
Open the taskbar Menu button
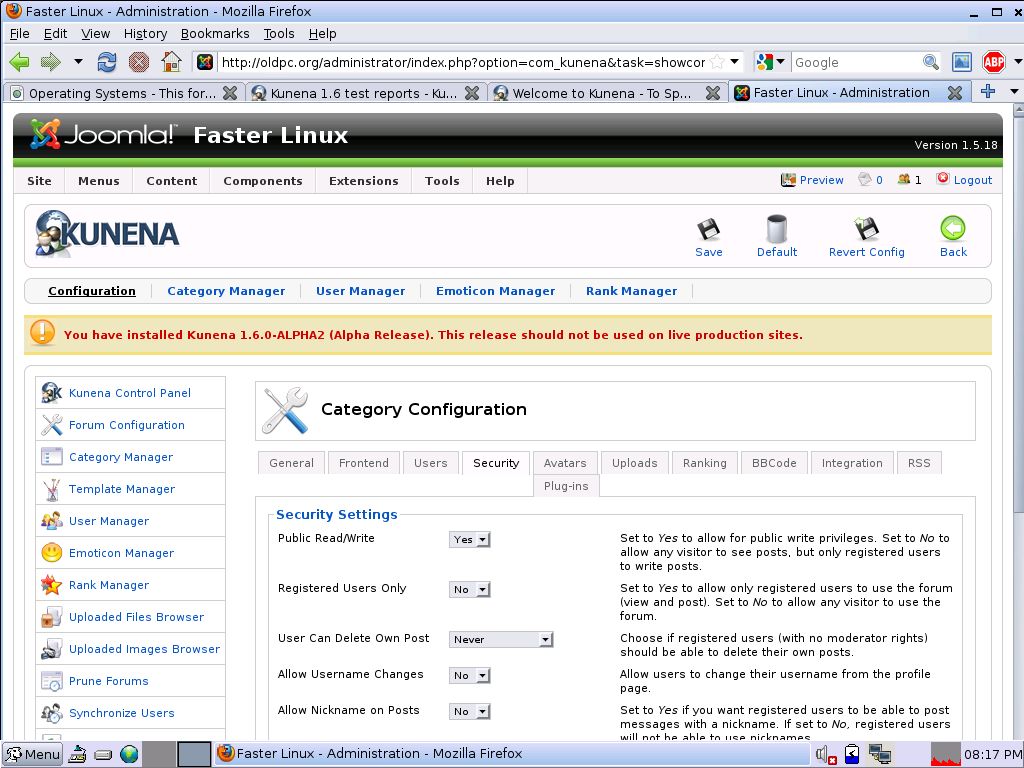[33, 754]
